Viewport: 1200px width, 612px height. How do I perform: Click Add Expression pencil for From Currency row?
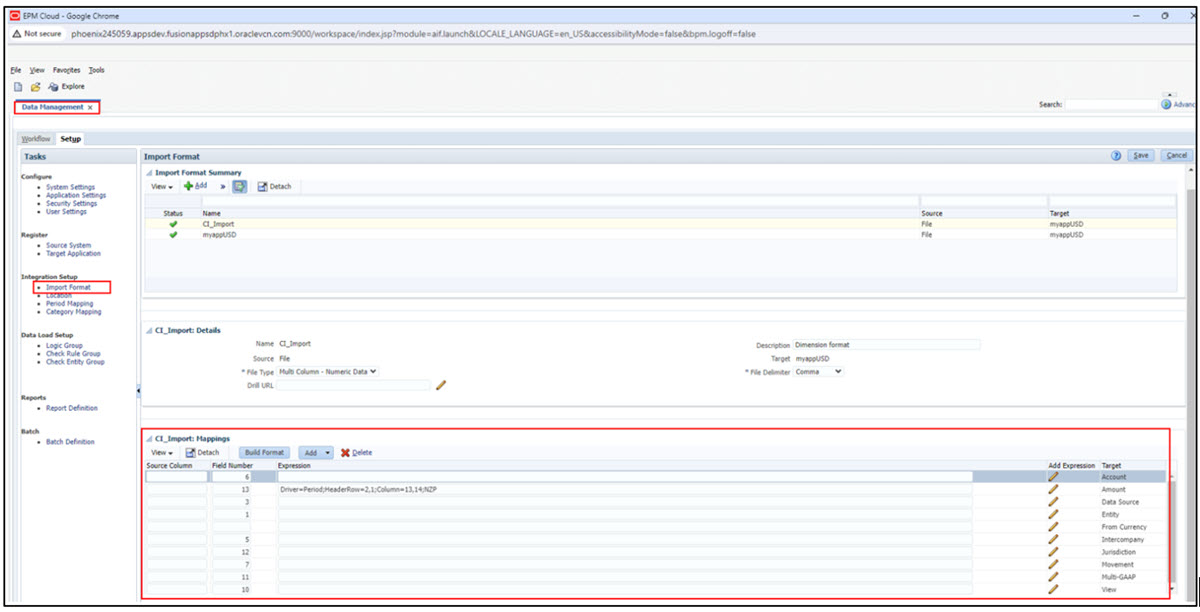point(1052,527)
